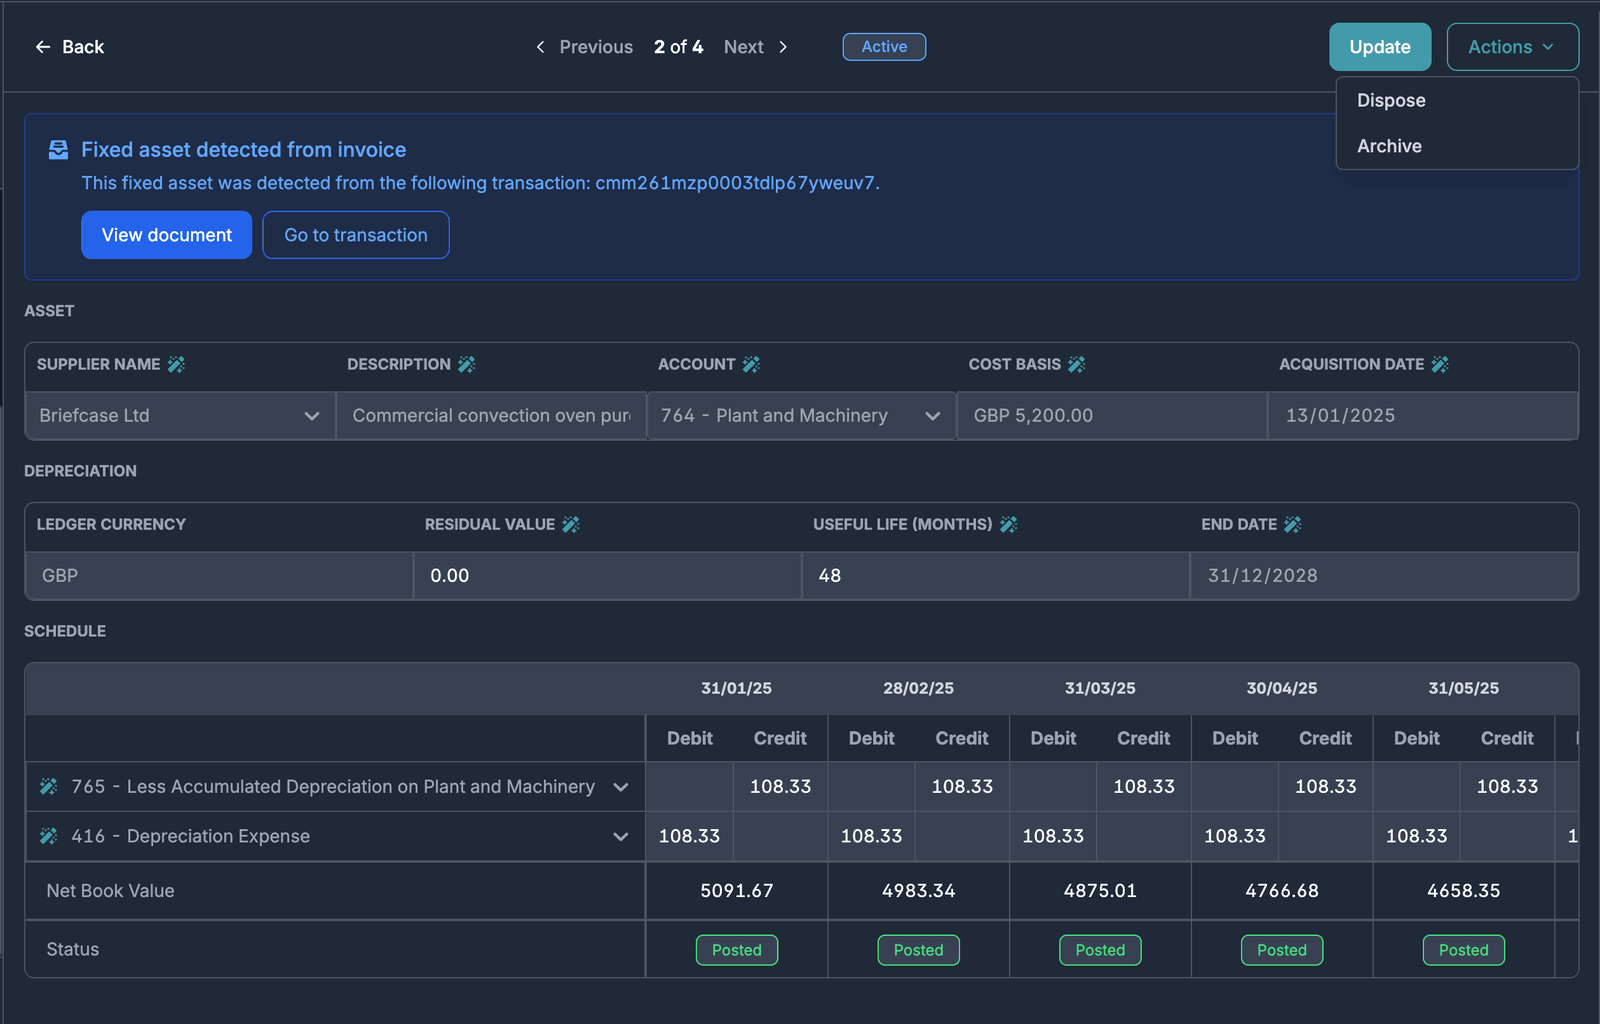This screenshot has width=1600, height=1024.
Task: Select Archive from the Actions menu
Action: point(1457,146)
